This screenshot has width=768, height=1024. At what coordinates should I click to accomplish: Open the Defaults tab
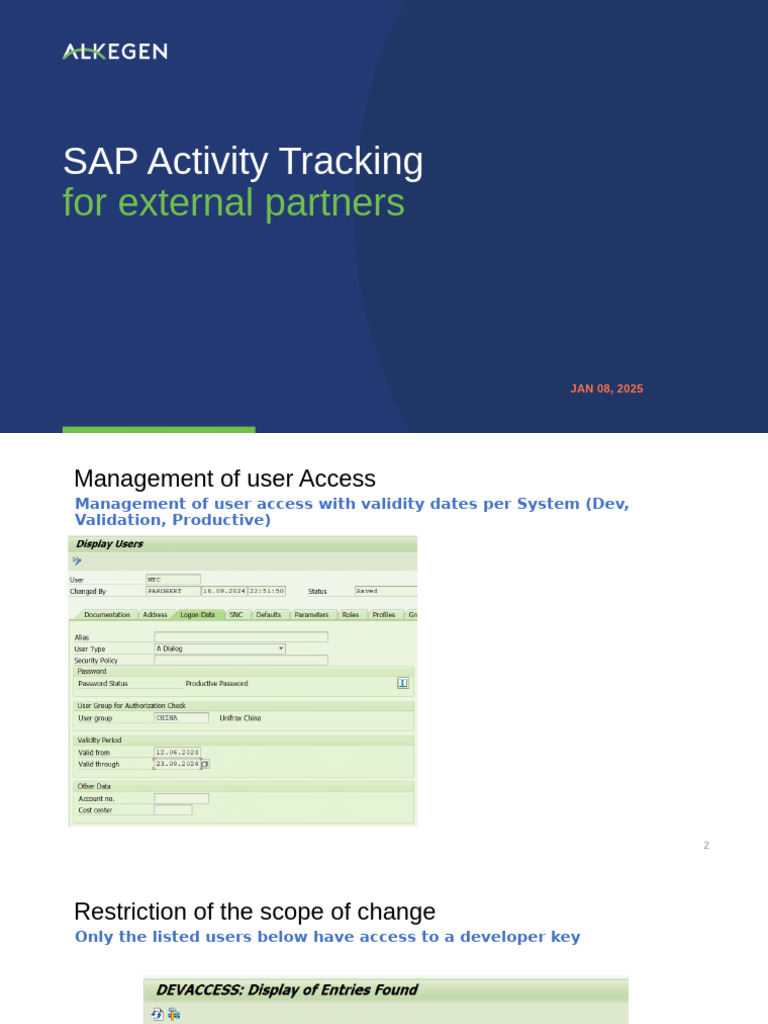click(268, 615)
